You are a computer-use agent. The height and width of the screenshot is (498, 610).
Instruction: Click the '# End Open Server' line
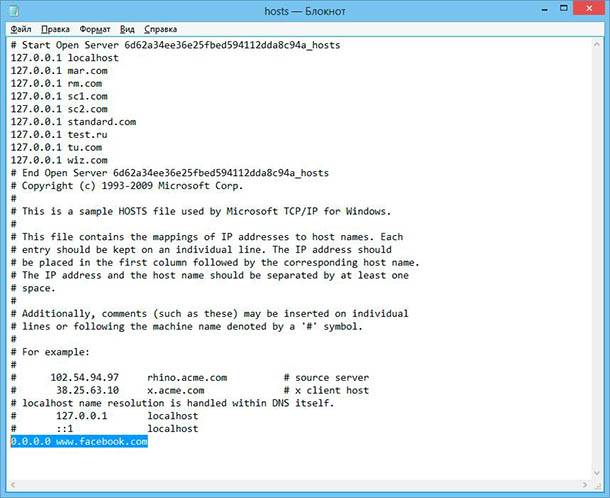[170, 173]
